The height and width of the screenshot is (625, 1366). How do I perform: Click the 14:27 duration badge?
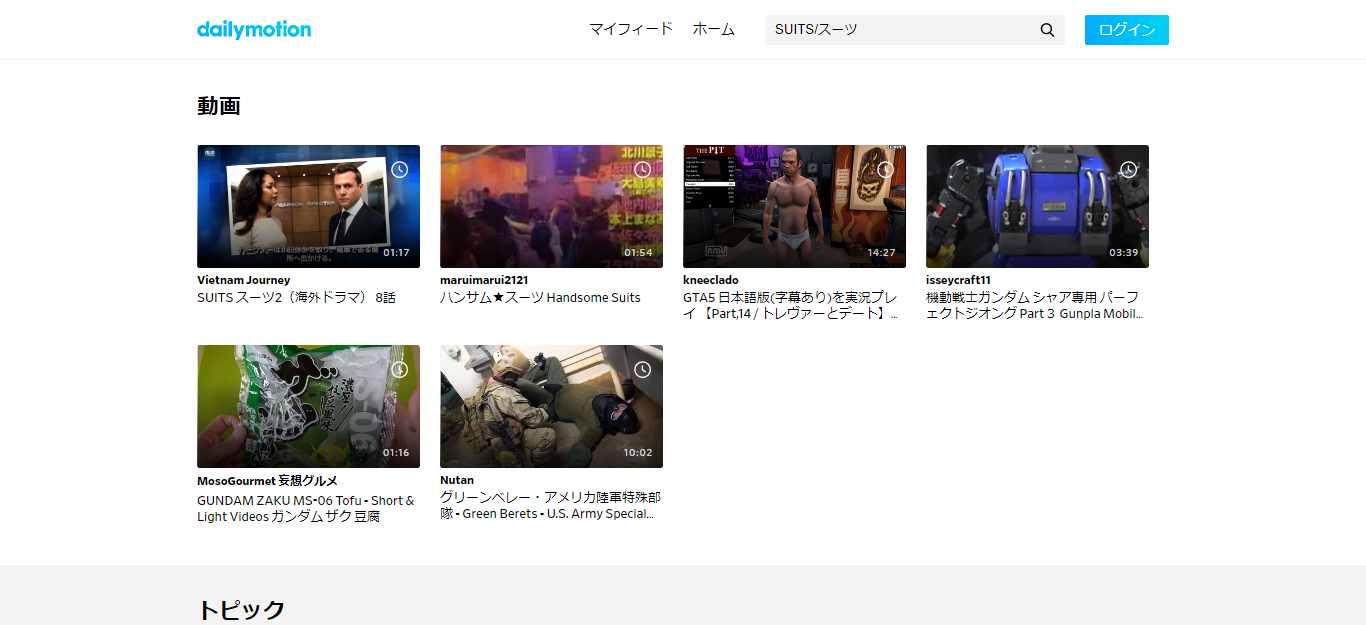point(881,253)
